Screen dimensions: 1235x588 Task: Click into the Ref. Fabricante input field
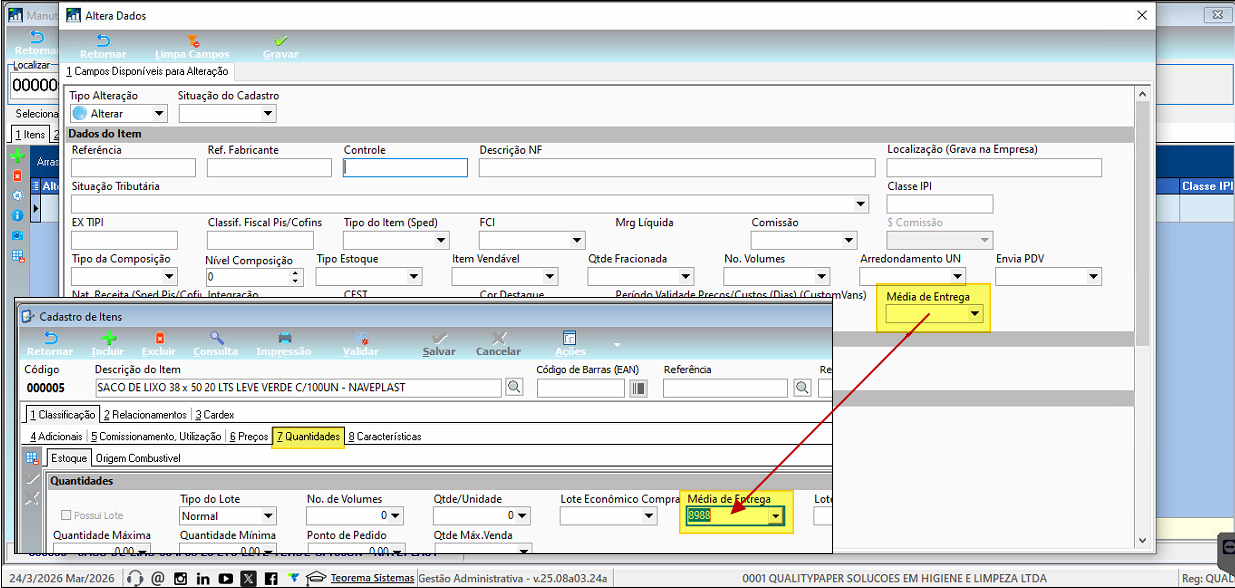pos(268,168)
